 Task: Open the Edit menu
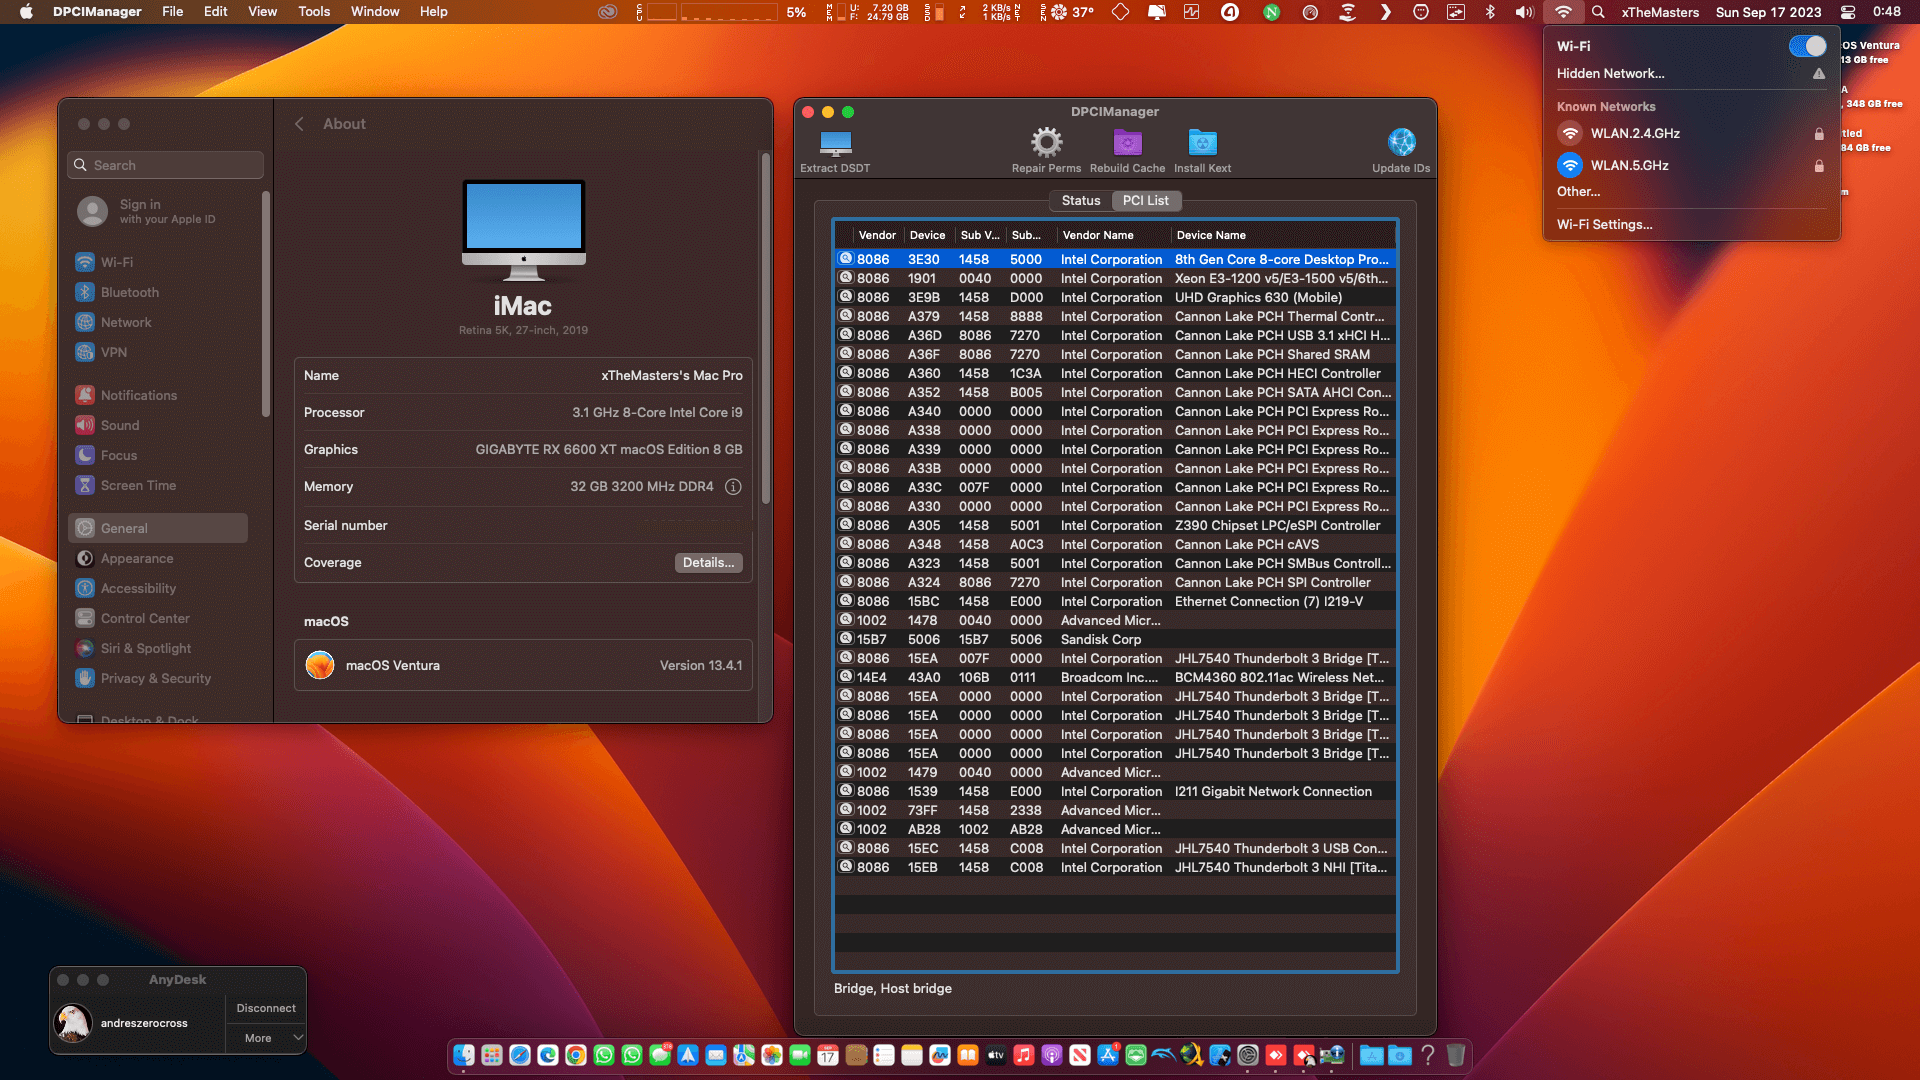[x=216, y=12]
